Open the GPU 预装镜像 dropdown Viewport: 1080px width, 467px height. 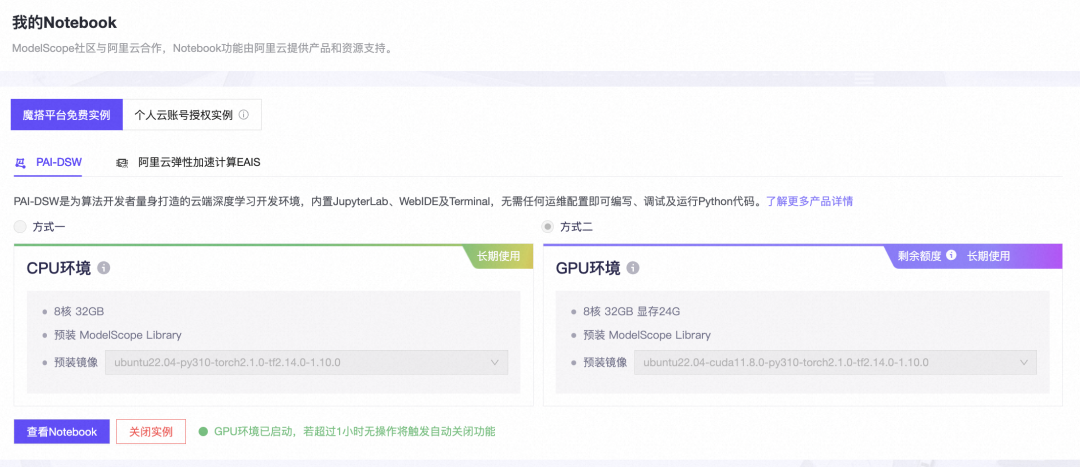(x=835, y=362)
